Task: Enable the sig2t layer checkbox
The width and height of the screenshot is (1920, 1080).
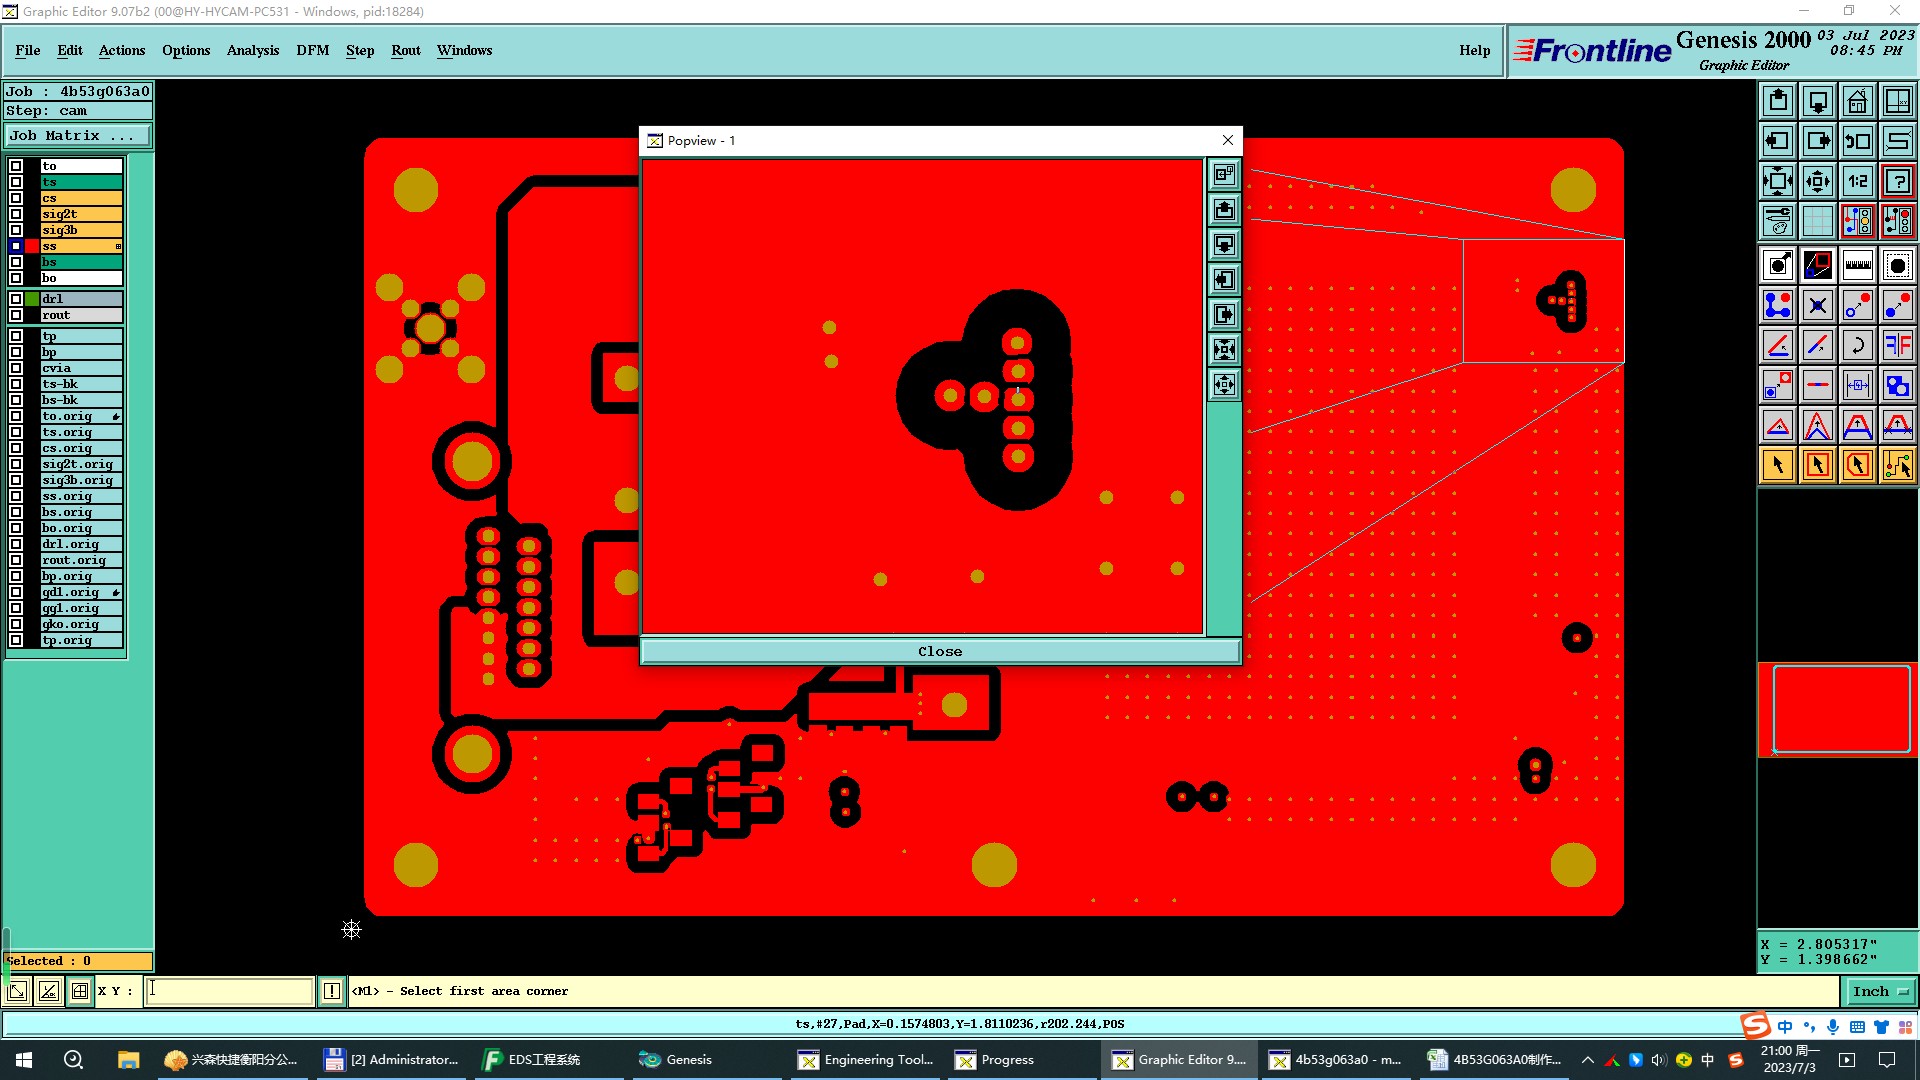Action: pos(16,214)
